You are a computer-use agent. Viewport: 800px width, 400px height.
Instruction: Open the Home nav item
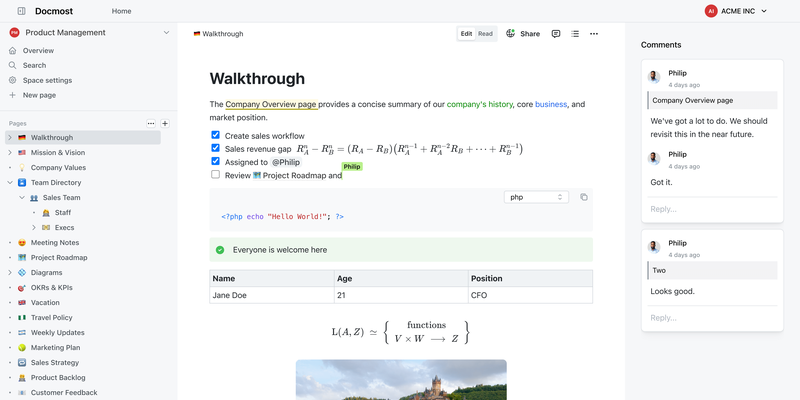(x=121, y=11)
